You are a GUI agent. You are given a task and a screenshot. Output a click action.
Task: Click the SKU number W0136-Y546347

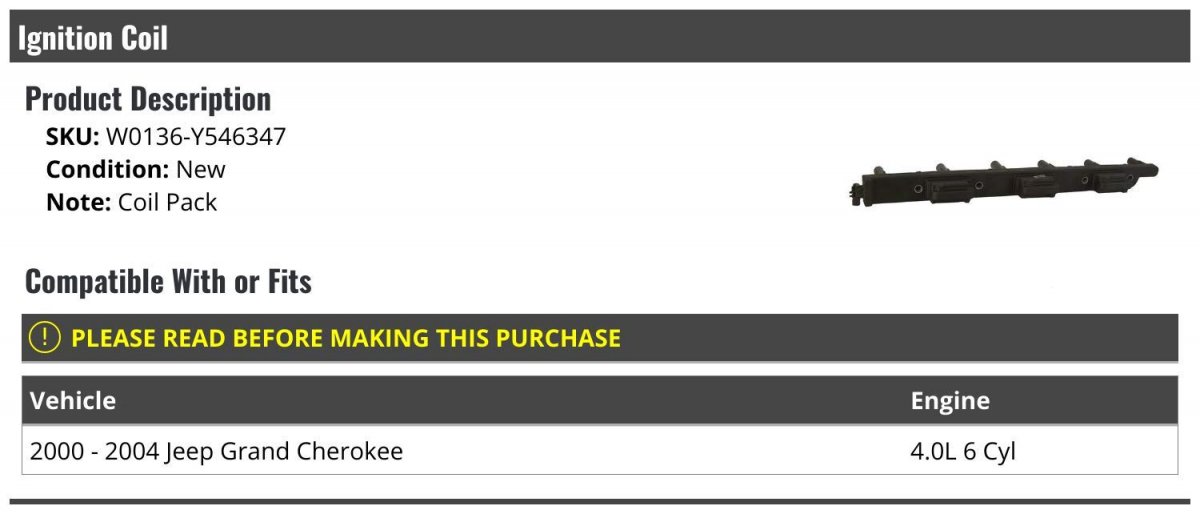(x=196, y=137)
